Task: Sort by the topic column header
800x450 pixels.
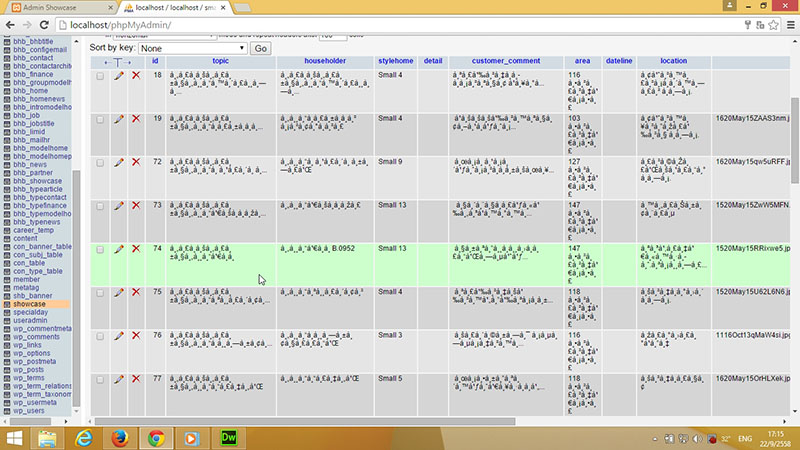Action: (220, 61)
